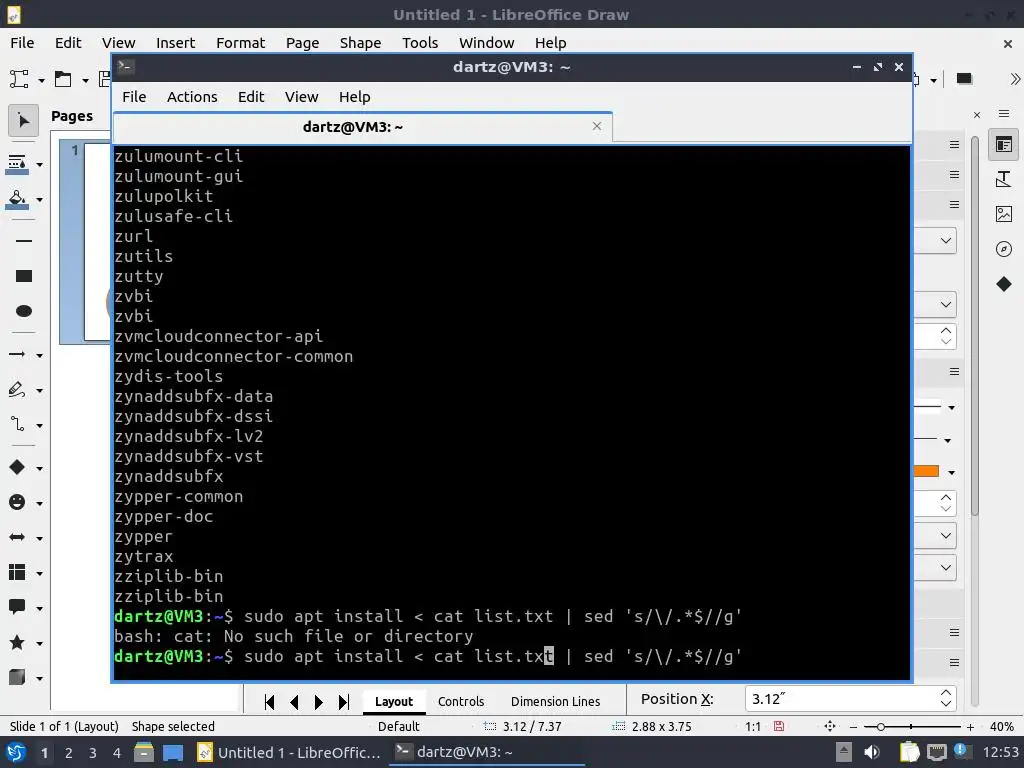This screenshot has height=768, width=1024.
Task: Open the Callout shapes tool
Action: coord(17,607)
